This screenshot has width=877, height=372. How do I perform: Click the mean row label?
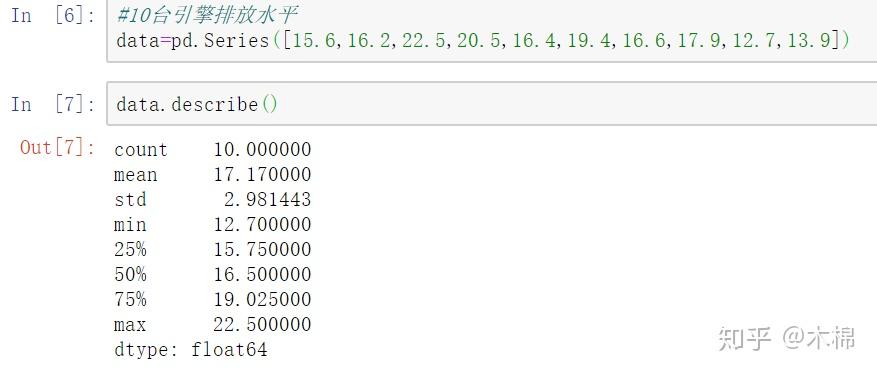tap(135, 175)
